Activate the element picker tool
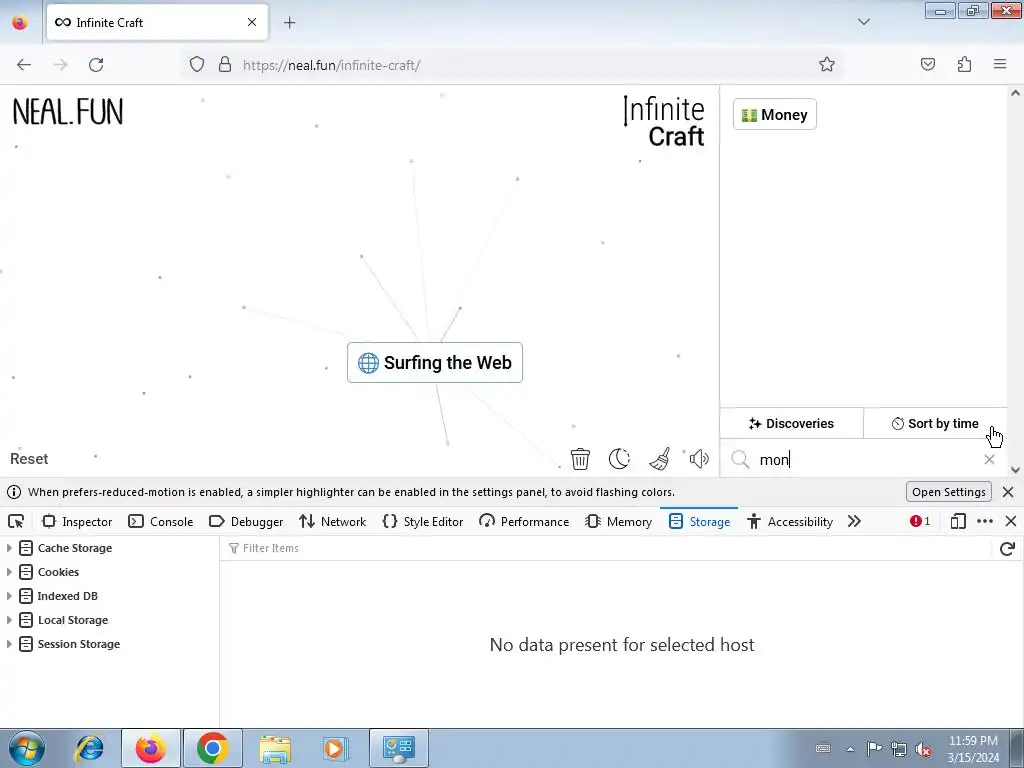This screenshot has height=768, width=1024. tap(16, 521)
